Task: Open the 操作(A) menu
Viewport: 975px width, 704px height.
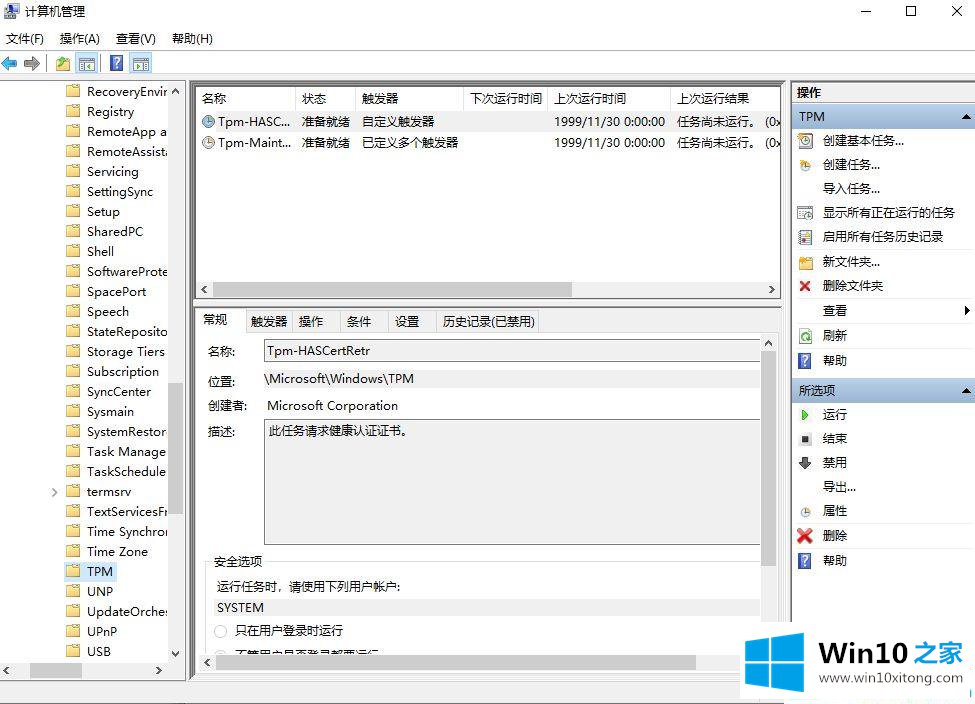Action: 80,39
